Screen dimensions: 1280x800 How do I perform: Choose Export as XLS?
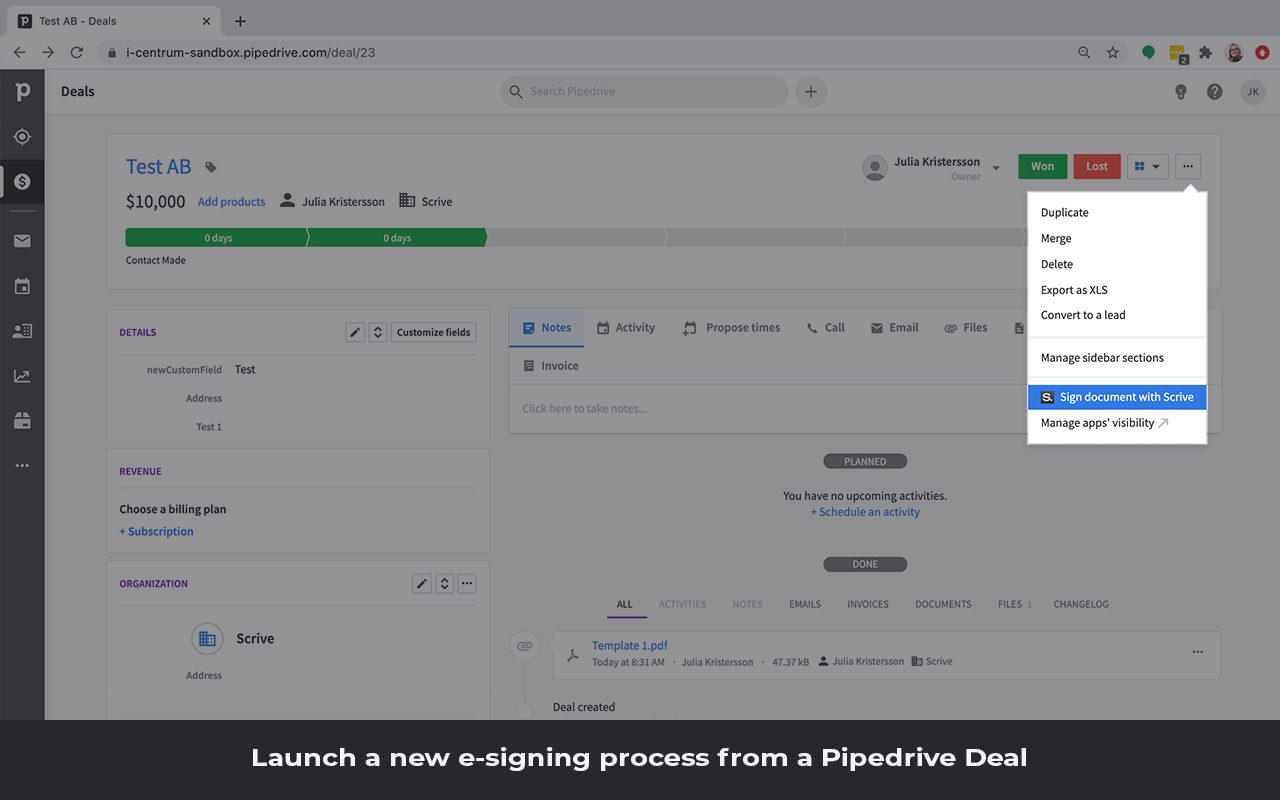click(x=1117, y=290)
